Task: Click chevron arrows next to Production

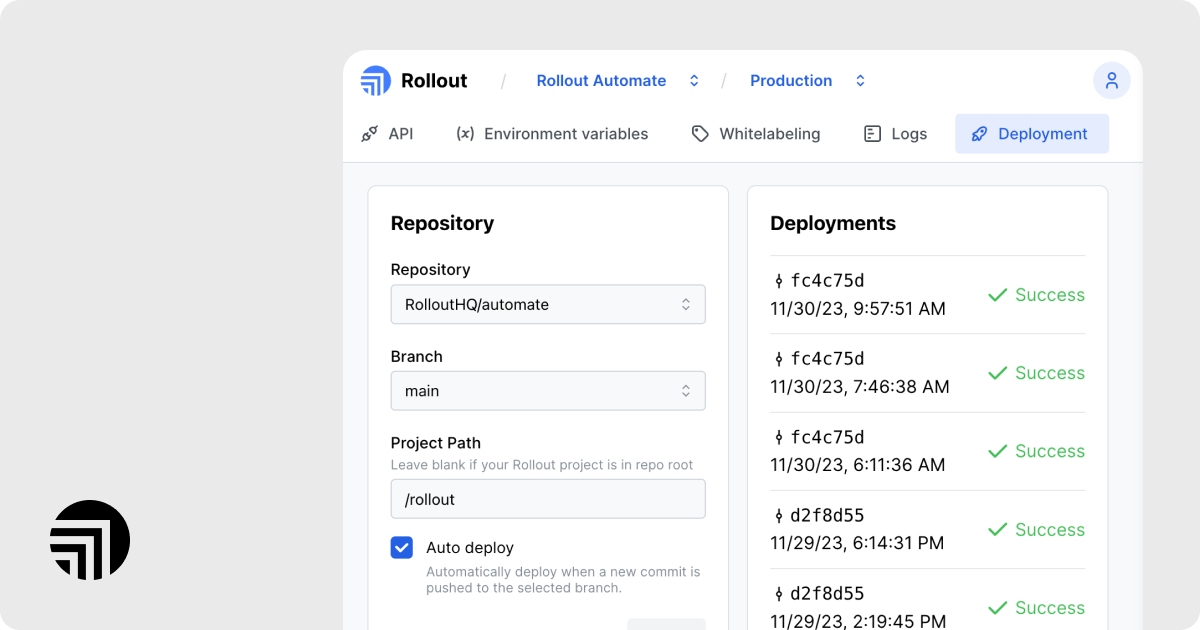Action: 860,81
